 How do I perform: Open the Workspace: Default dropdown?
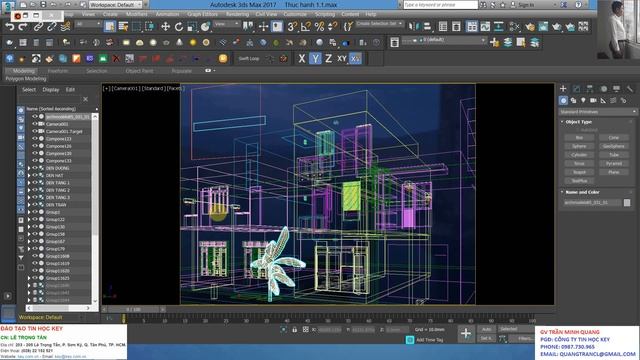pyautogui.click(x=115, y=5)
